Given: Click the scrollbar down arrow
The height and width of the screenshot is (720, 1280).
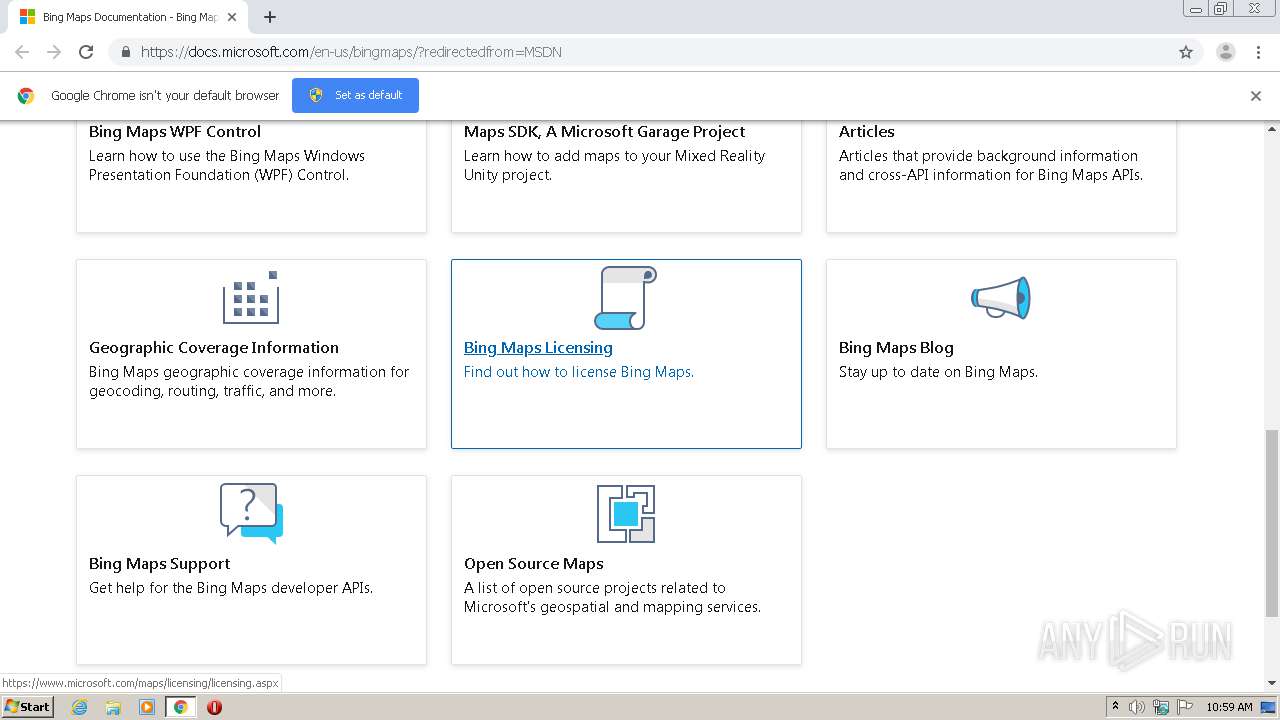Looking at the screenshot, I should coord(1272,683).
